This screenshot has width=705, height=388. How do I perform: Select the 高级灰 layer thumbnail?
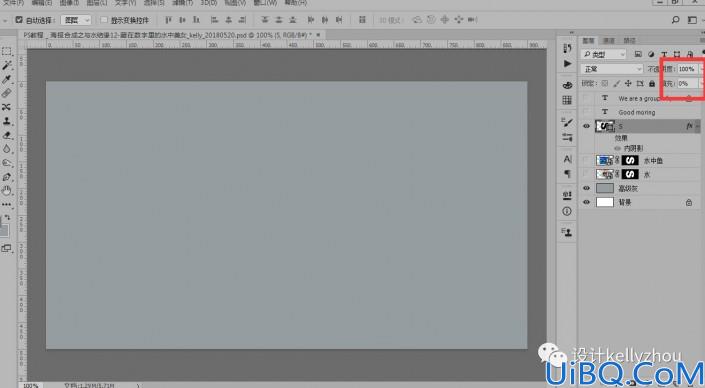click(605, 188)
